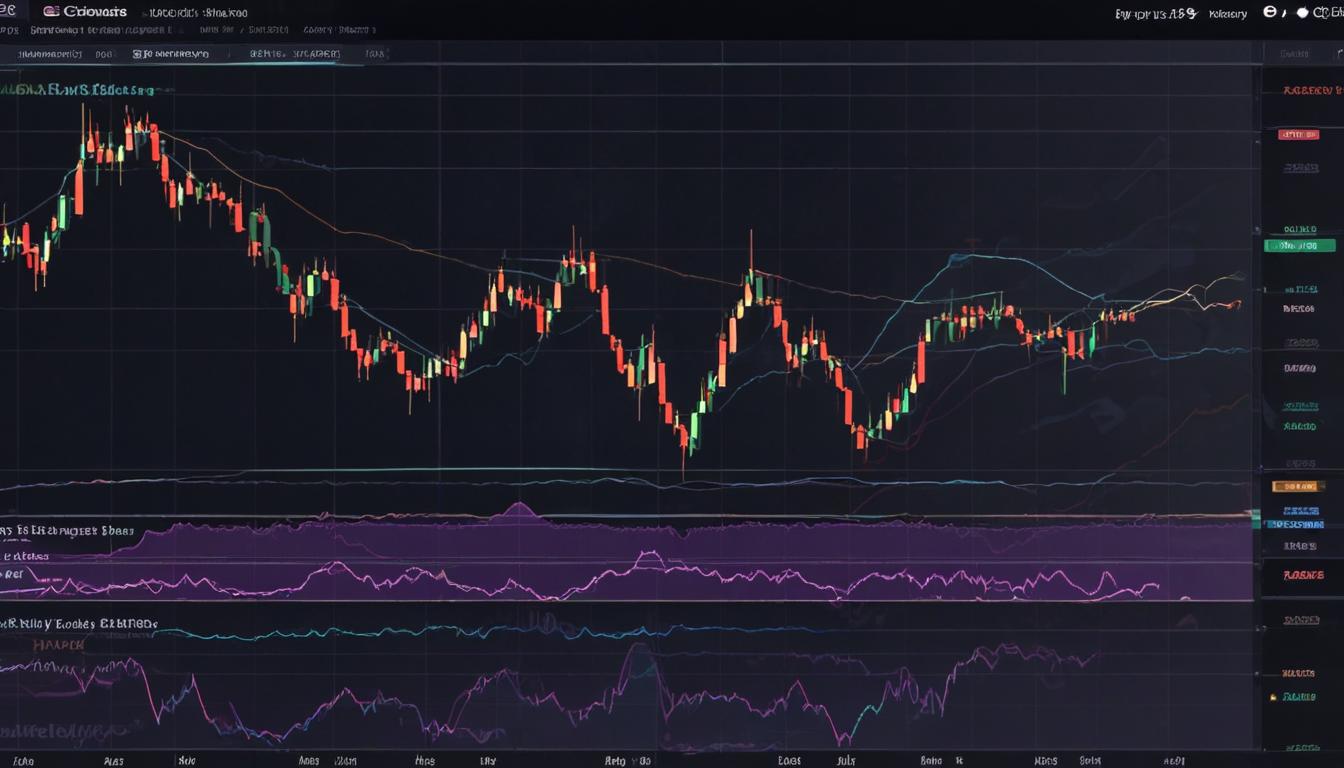
Task: Select the highlighted underlined tab in the toolbar
Action: click(294, 55)
